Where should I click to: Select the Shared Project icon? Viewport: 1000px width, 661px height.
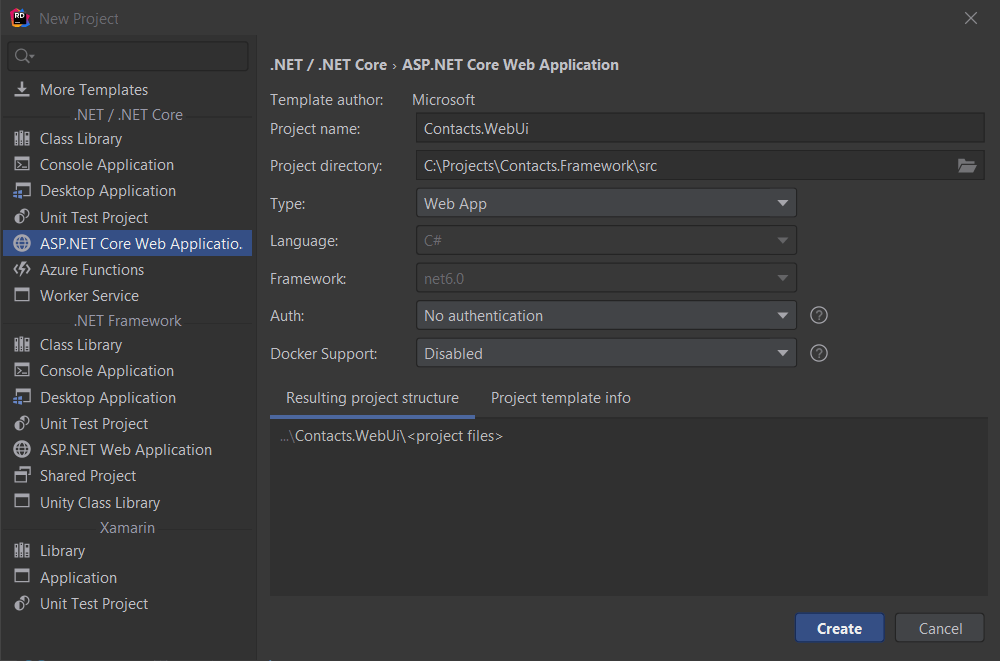click(x=22, y=475)
